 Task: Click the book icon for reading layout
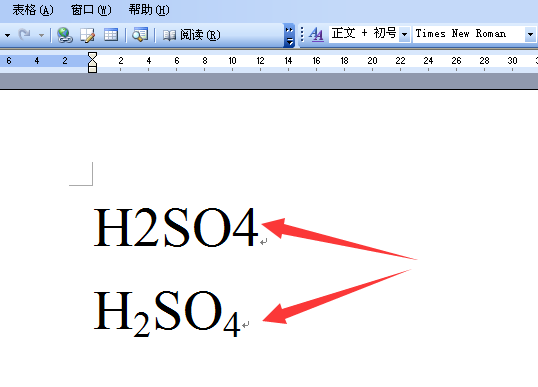pos(169,35)
